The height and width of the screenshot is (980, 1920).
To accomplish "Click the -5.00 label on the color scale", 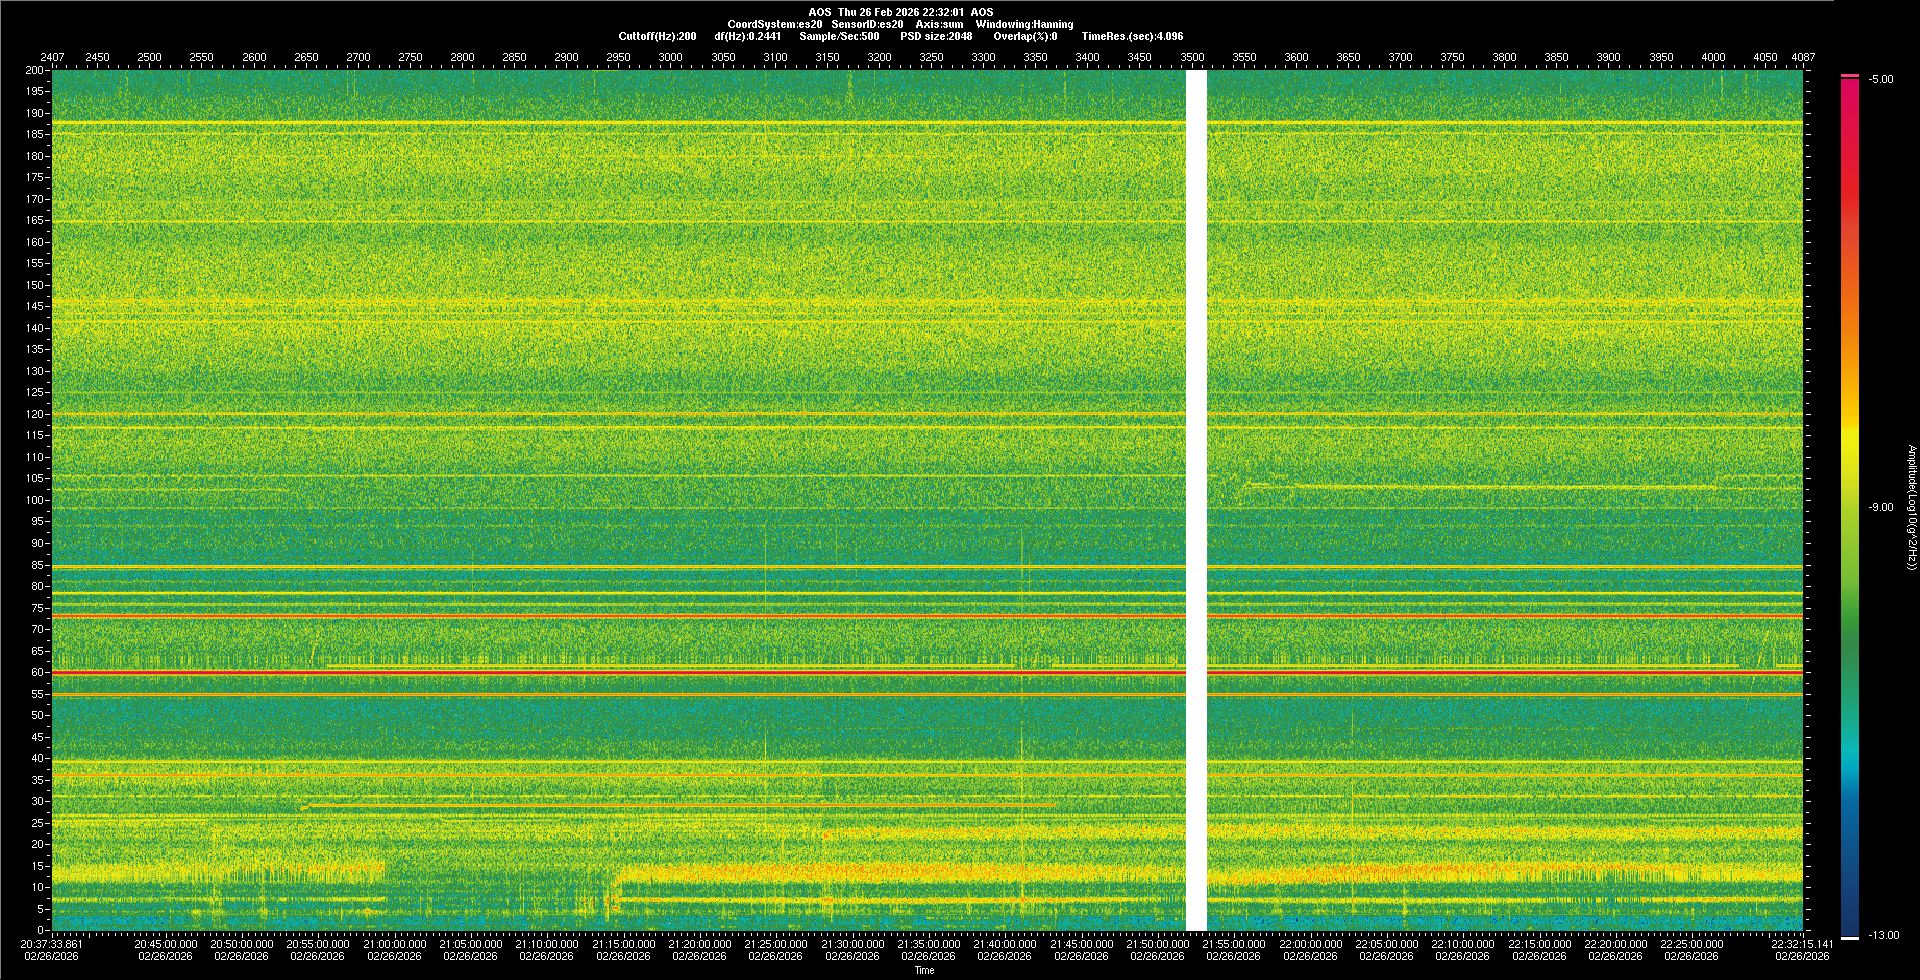I will point(1881,80).
